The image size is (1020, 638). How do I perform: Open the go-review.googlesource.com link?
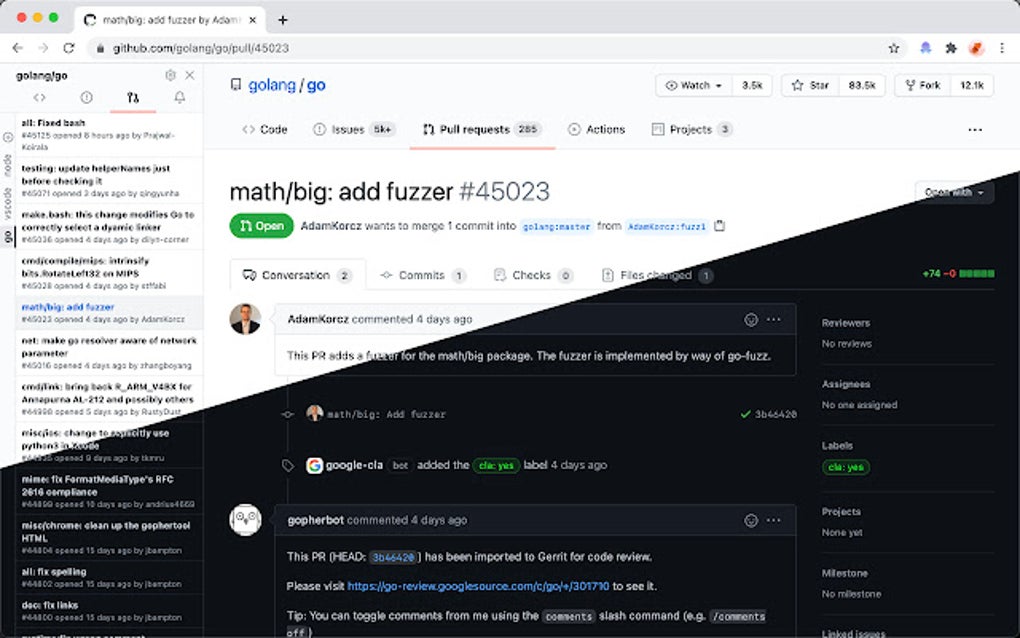478,586
